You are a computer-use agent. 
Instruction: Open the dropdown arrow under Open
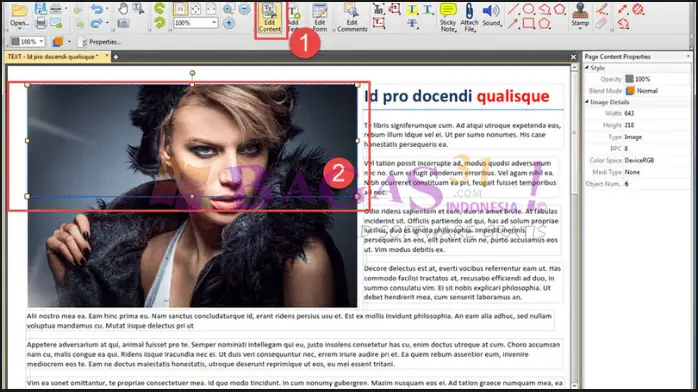click(x=19, y=29)
